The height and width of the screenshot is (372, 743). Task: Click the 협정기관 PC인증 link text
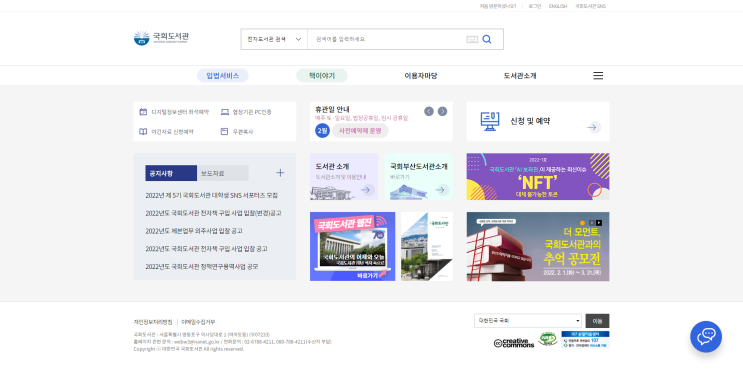point(252,112)
